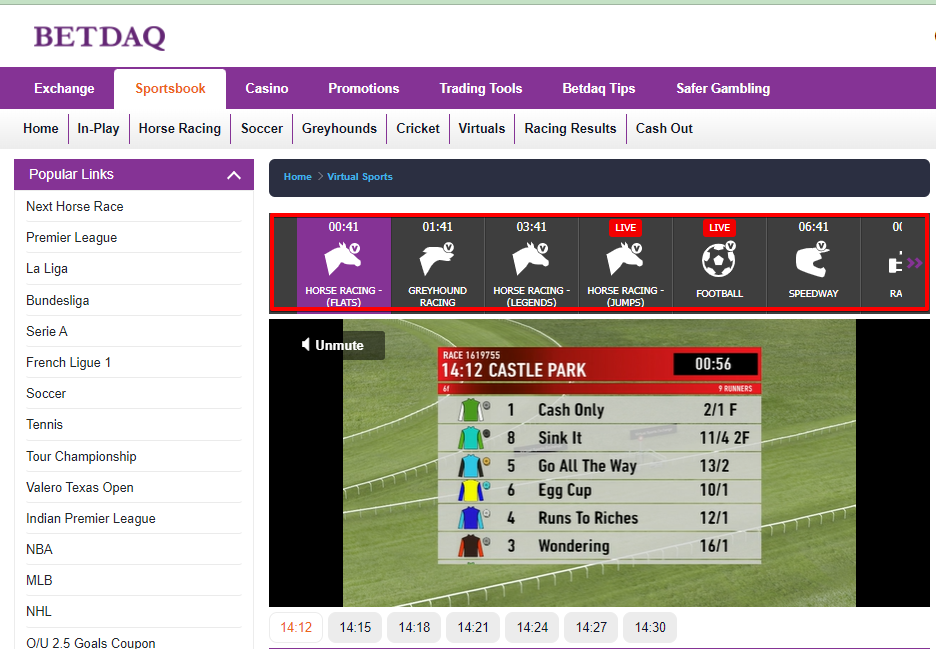Click the Virtual Sports breadcrumb link

[360, 177]
